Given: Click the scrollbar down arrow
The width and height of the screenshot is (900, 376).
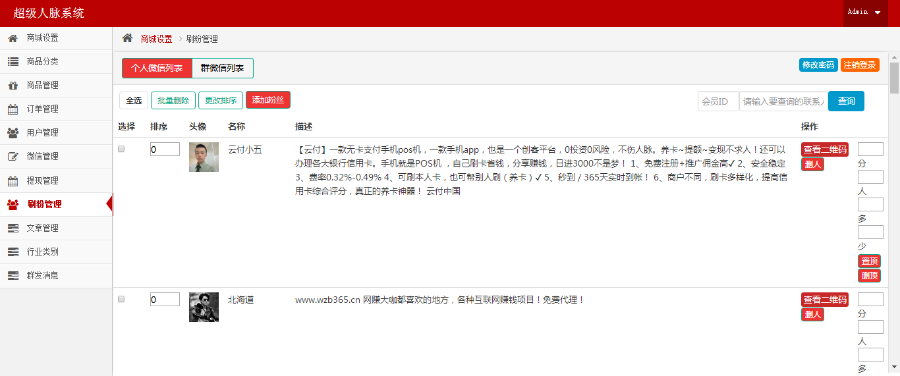Looking at the screenshot, I should 894,366.
